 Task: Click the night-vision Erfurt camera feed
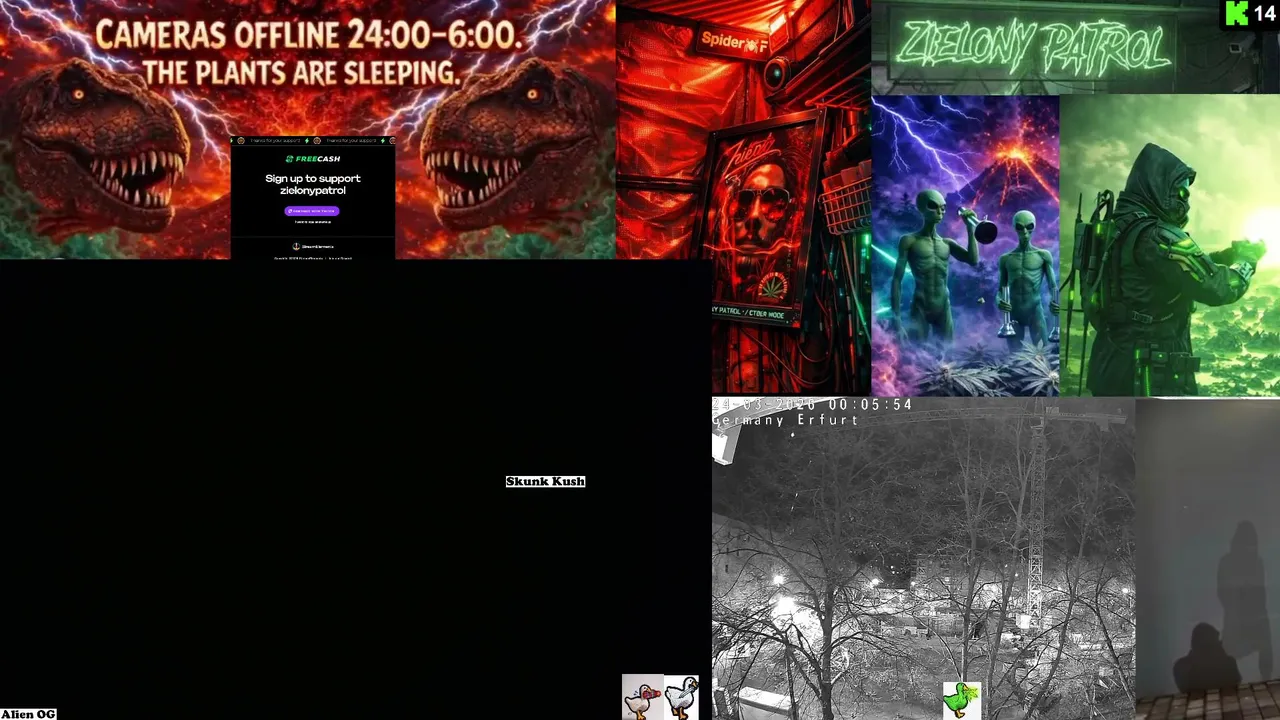pyautogui.click(x=923, y=558)
